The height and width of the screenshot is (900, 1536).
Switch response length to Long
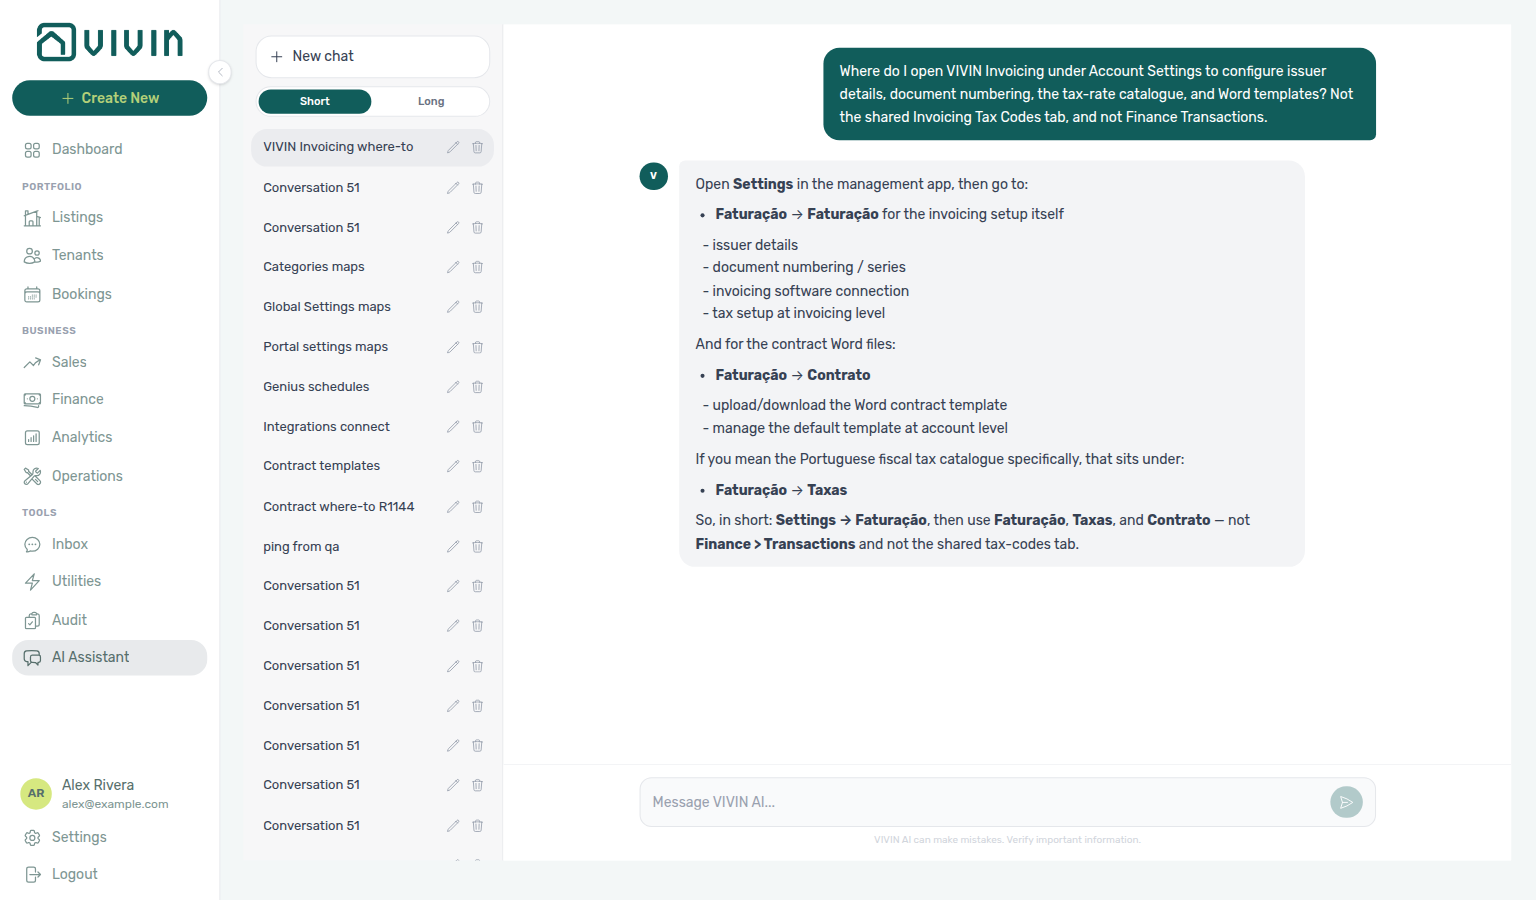coord(431,101)
